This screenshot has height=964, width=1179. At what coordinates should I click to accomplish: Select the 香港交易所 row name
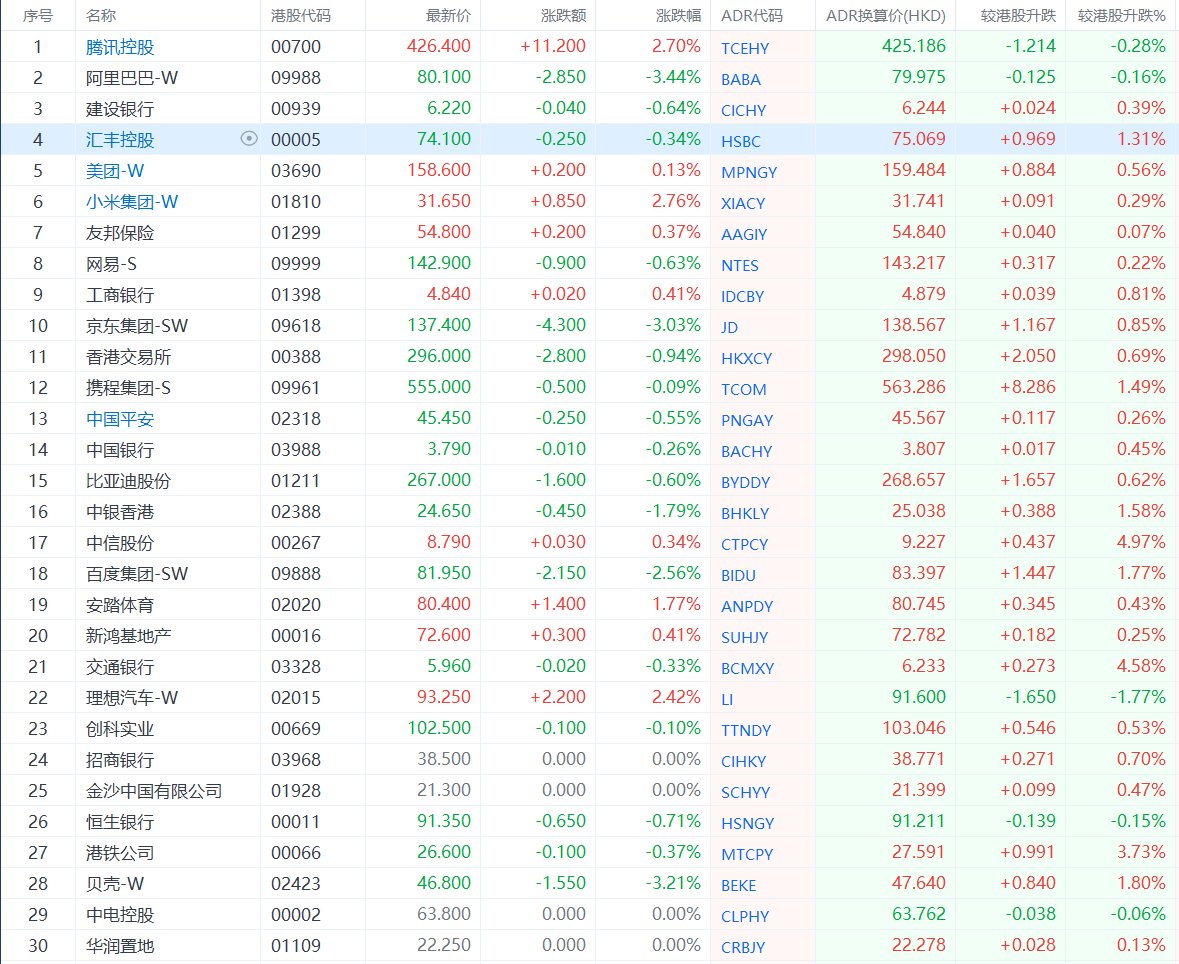(128, 356)
